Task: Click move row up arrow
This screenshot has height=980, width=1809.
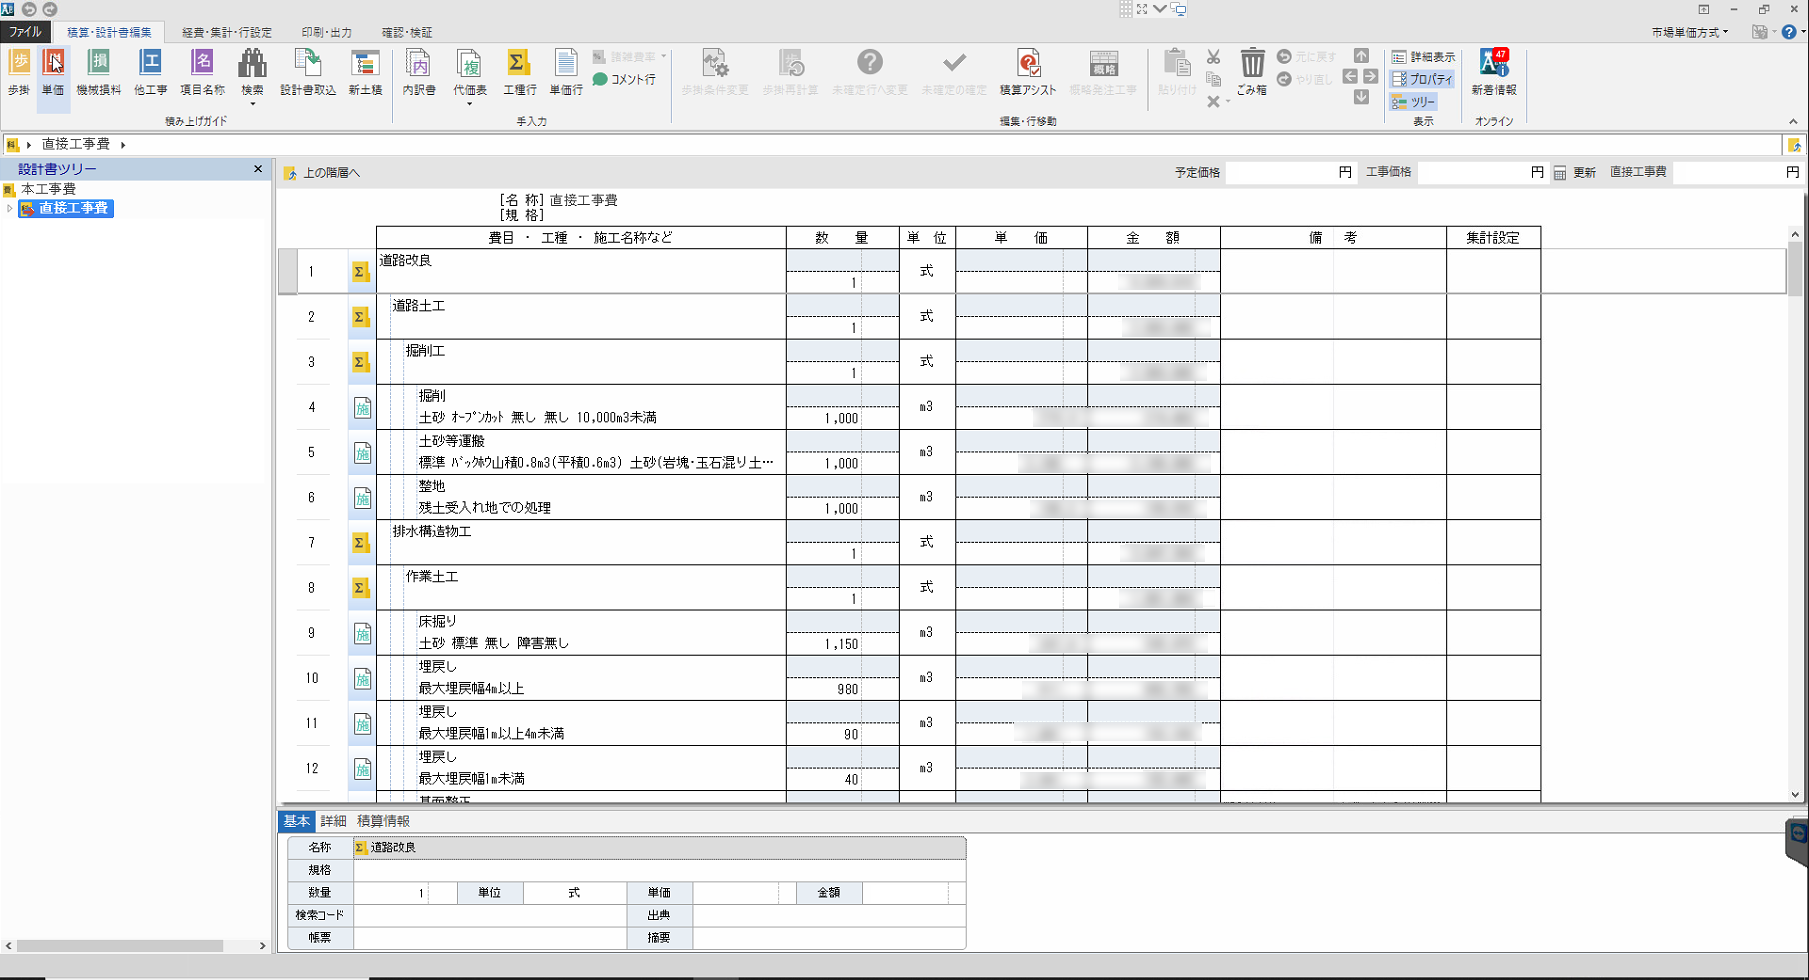Action: [x=1361, y=56]
